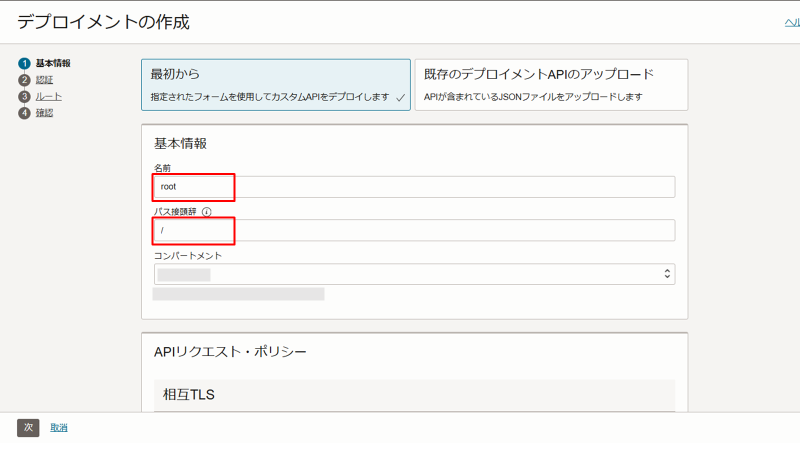The height and width of the screenshot is (450, 800).
Task: Go to step 4 確認
Action: point(44,113)
